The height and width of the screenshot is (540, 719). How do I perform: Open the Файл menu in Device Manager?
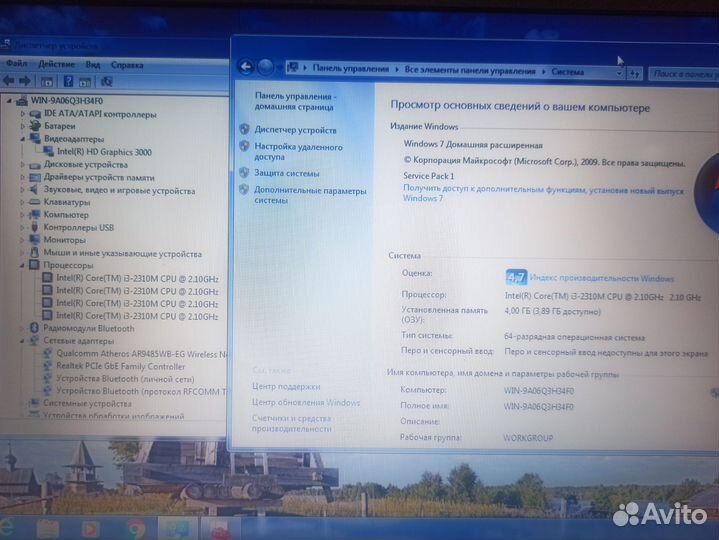coord(17,64)
